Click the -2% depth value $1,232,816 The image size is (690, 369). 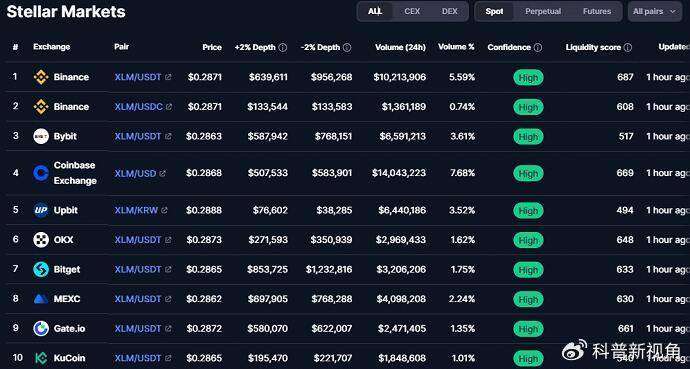coord(329,269)
